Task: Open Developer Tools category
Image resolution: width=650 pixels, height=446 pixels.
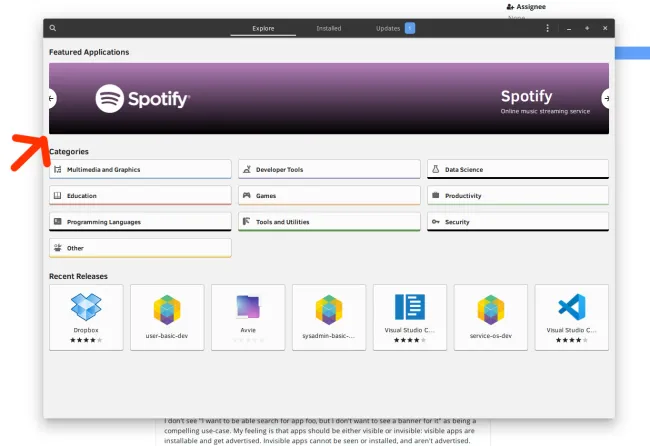Action: point(329,169)
